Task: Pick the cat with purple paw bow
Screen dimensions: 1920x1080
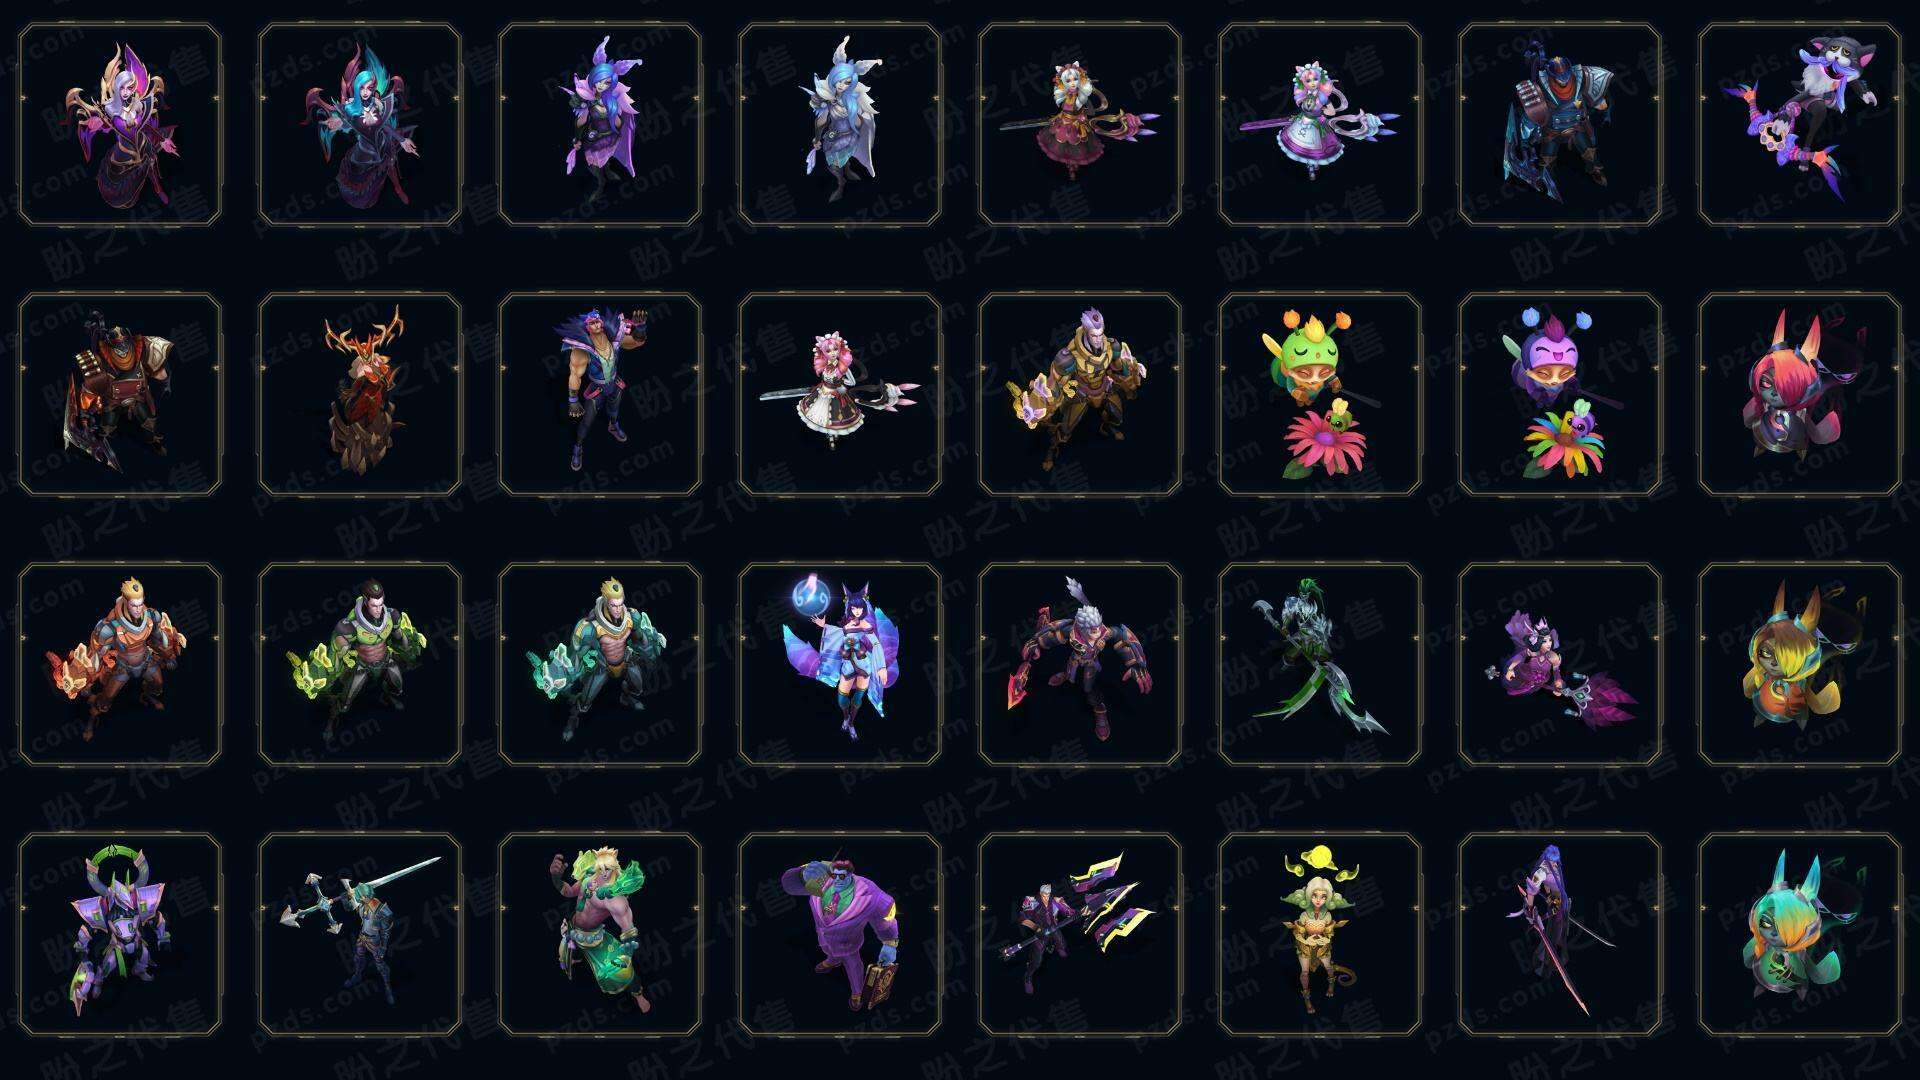Action: [x=1800, y=124]
